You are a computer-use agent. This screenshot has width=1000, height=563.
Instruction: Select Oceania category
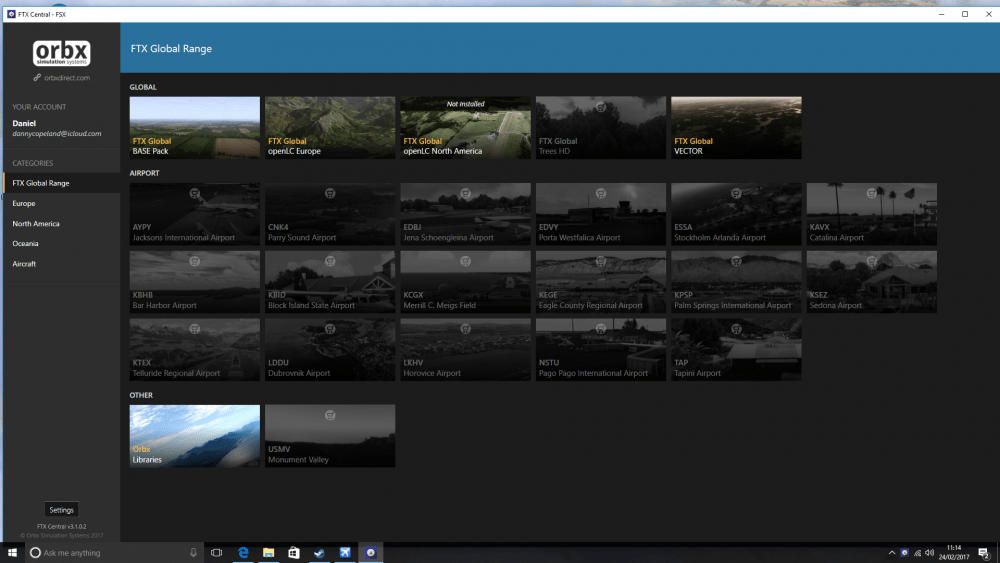[62, 244]
